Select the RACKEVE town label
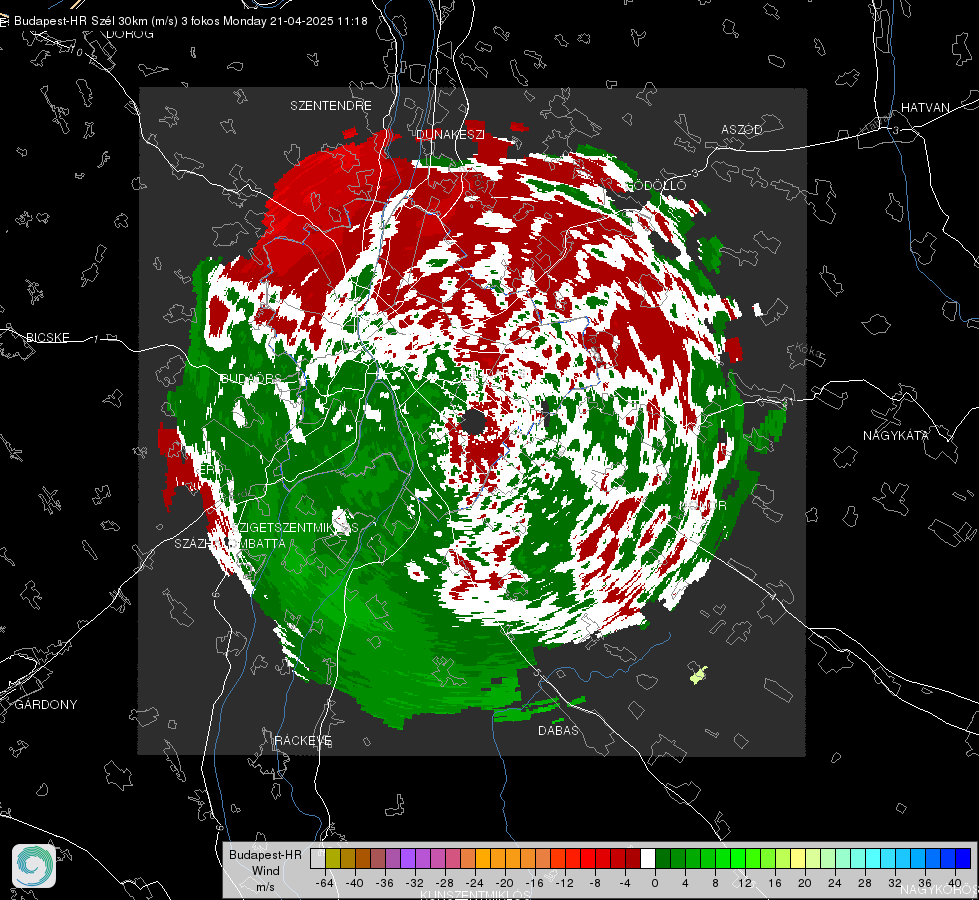979x900 pixels. tap(303, 741)
